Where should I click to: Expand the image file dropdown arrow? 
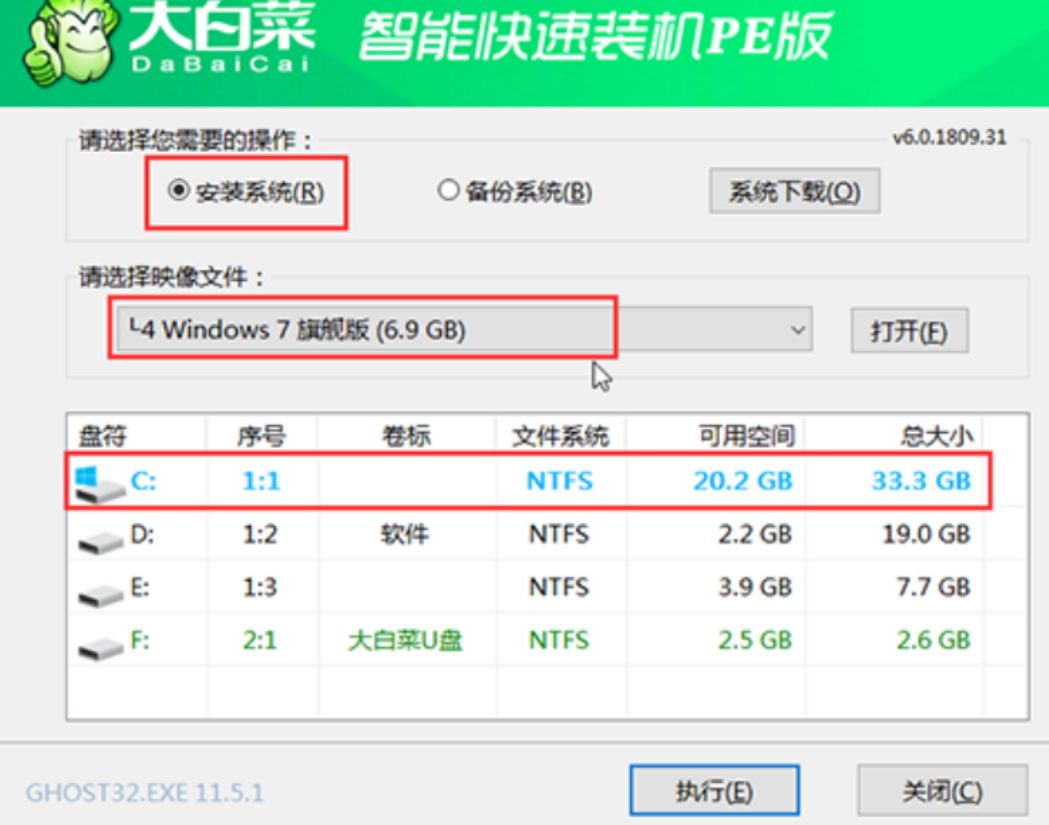797,330
